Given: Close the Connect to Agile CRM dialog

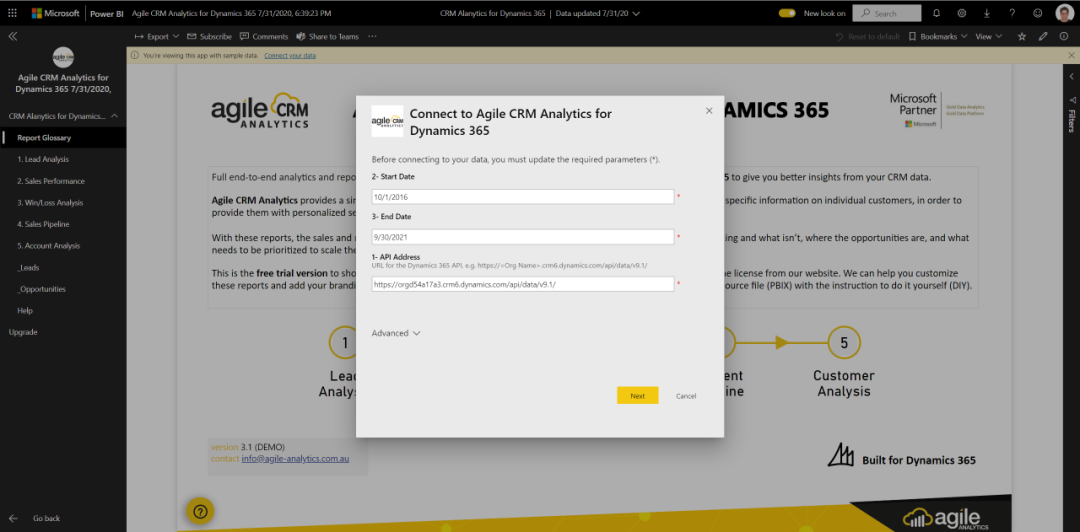Looking at the screenshot, I should tap(709, 110).
